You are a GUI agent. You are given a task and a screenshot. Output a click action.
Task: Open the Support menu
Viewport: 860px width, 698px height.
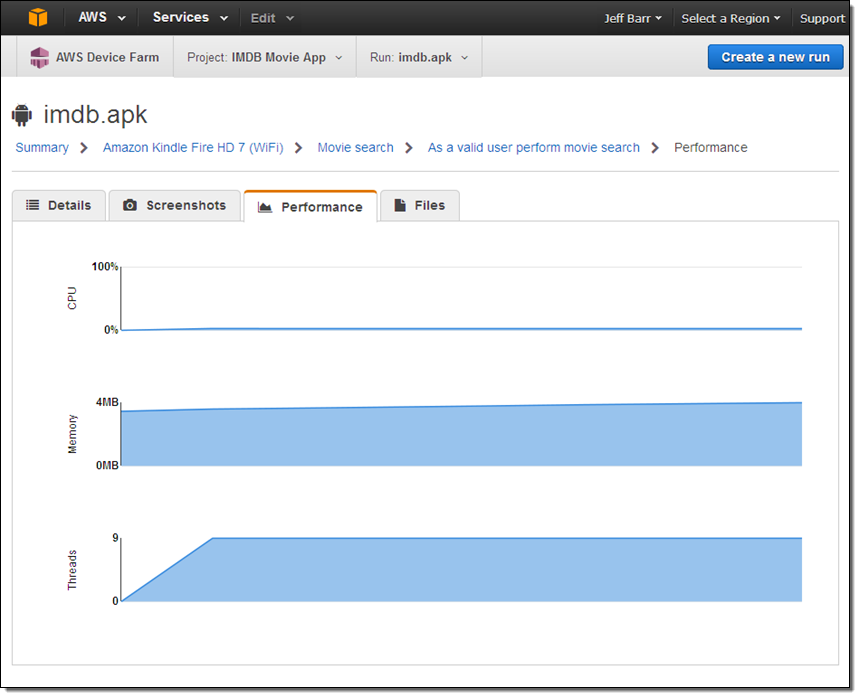(x=822, y=18)
